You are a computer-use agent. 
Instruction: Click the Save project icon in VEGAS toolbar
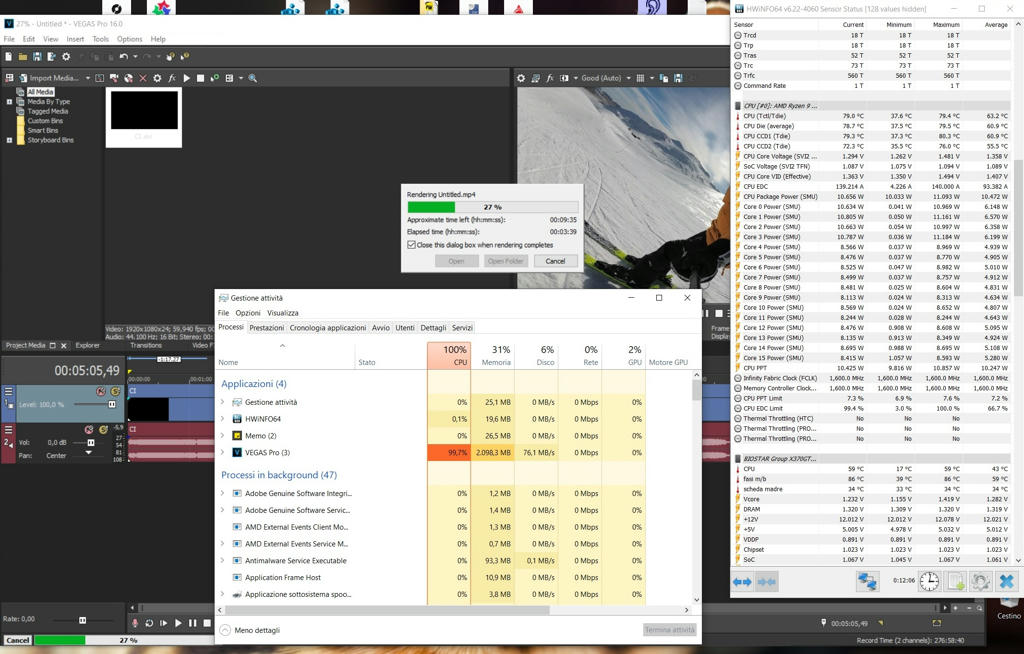[37, 57]
